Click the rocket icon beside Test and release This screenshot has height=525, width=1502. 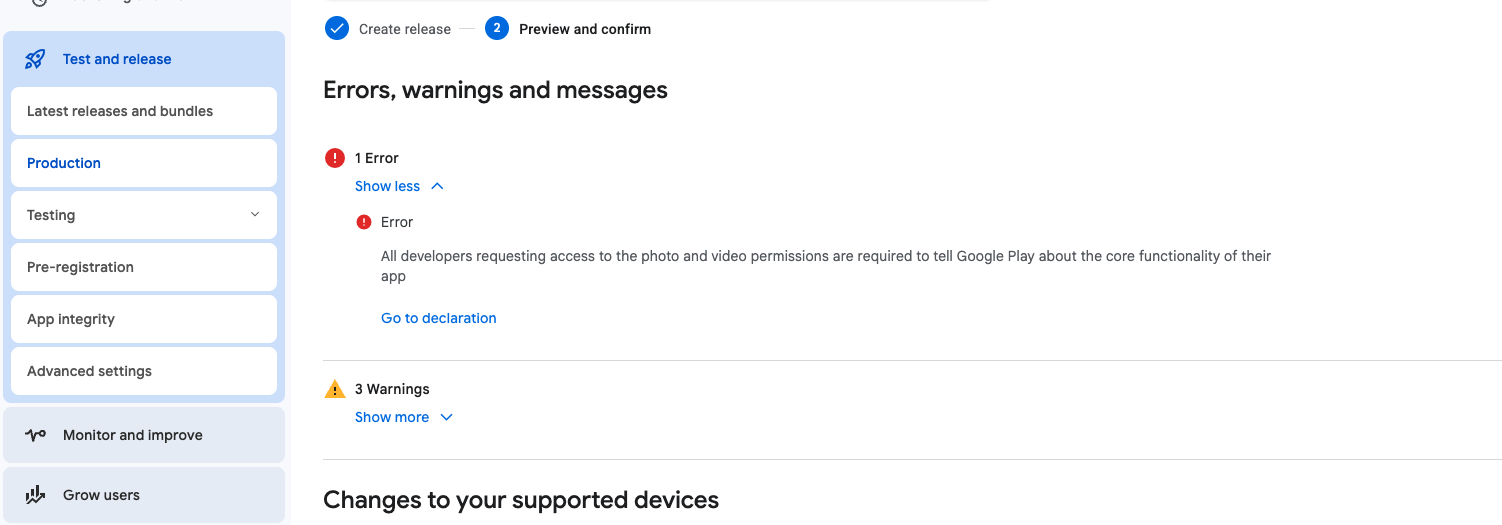(x=35, y=59)
